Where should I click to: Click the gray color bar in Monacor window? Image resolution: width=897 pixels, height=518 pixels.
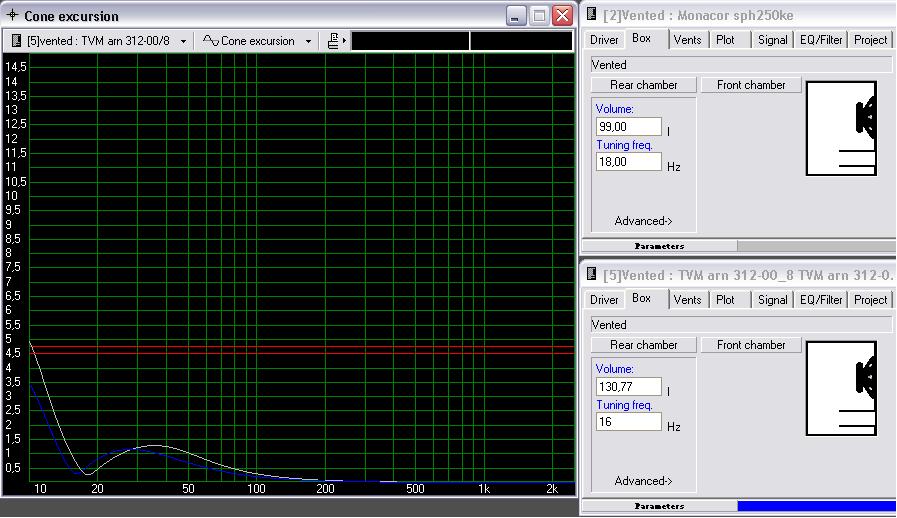(x=816, y=246)
